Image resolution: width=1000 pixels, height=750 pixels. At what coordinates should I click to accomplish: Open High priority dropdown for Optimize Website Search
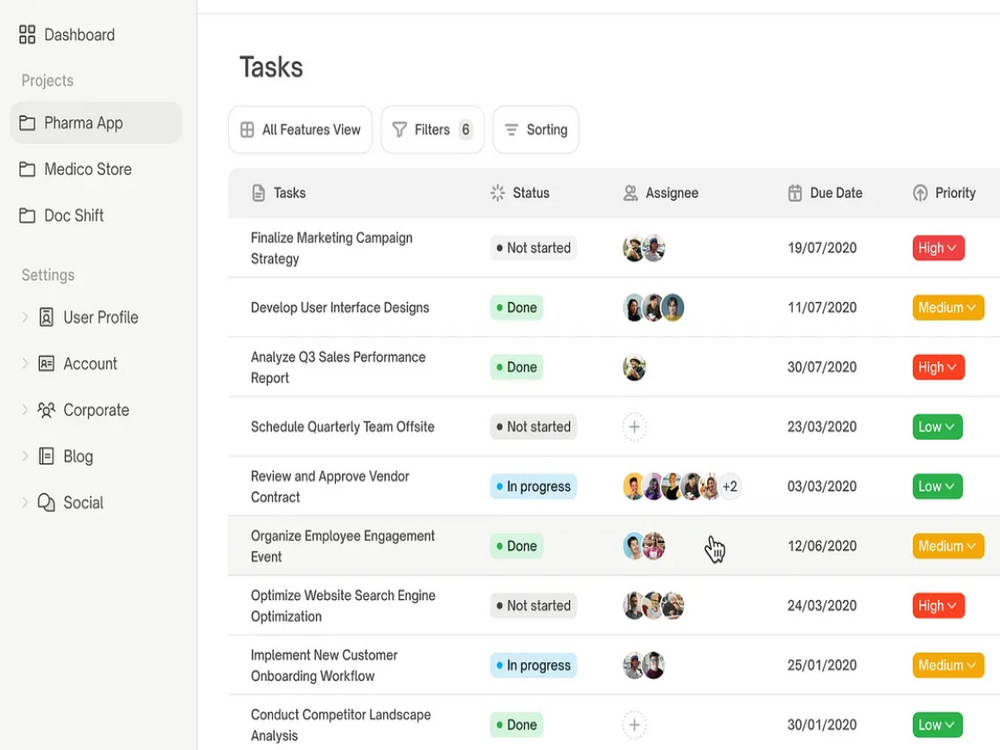938,605
